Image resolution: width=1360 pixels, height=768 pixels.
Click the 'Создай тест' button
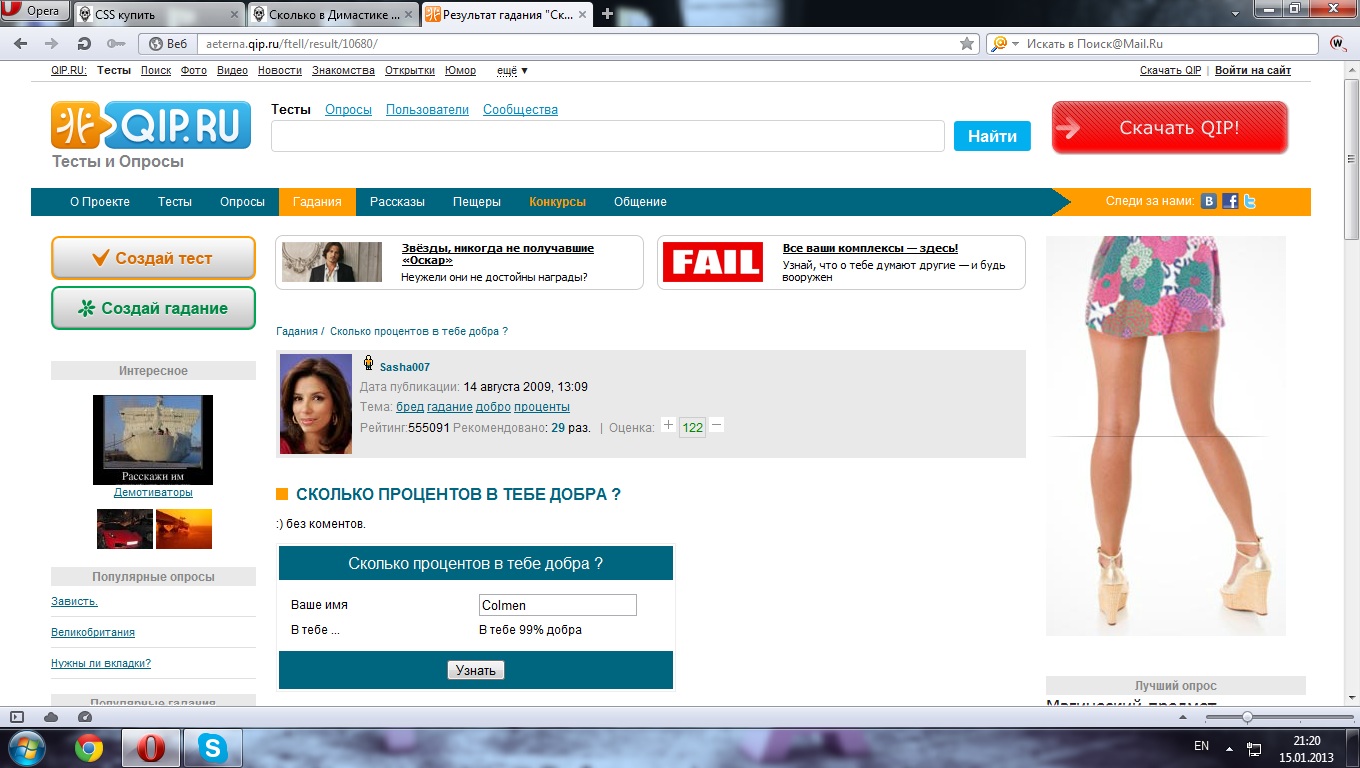[153, 258]
